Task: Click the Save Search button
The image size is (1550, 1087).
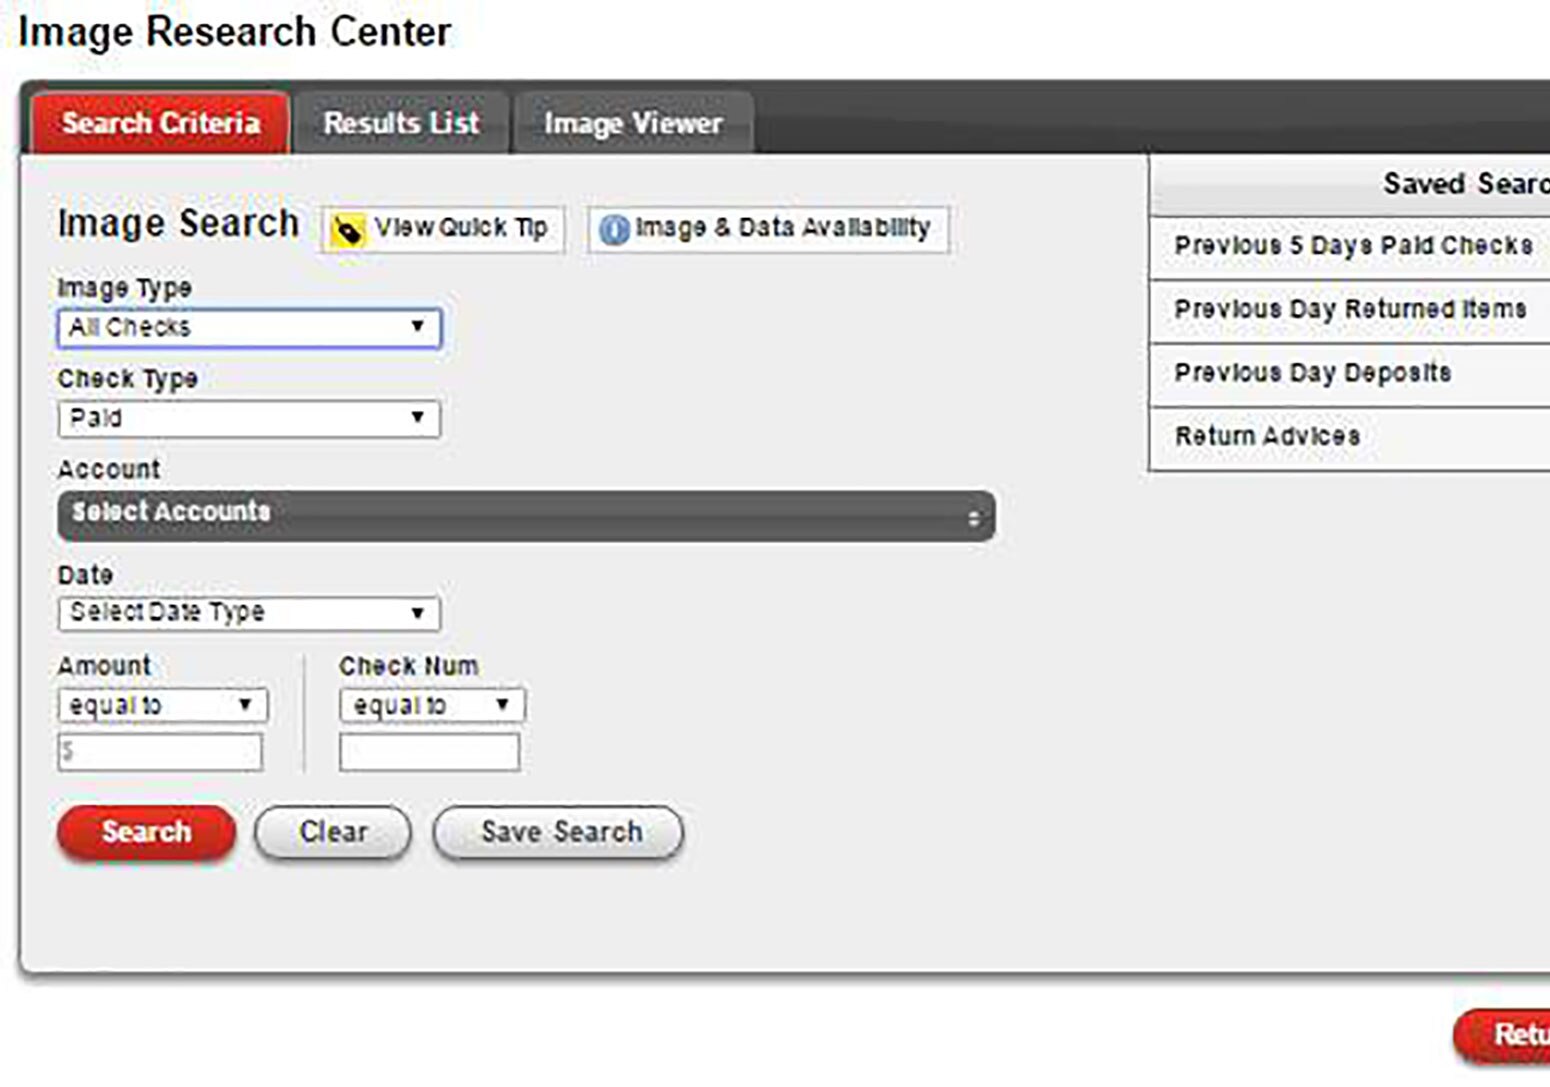Action: point(558,831)
